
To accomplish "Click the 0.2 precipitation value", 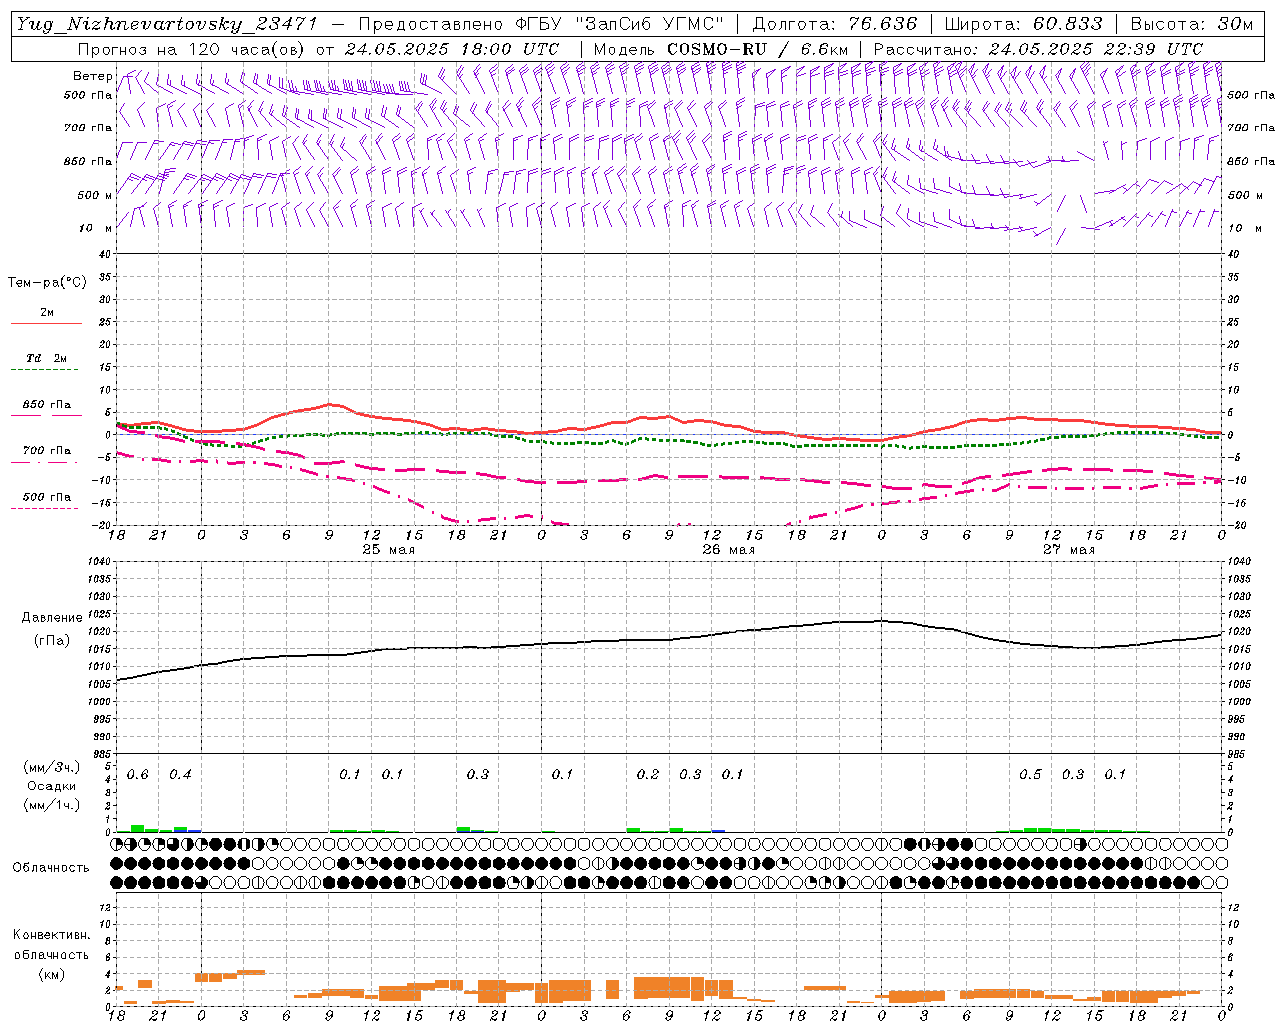I will (648, 775).
